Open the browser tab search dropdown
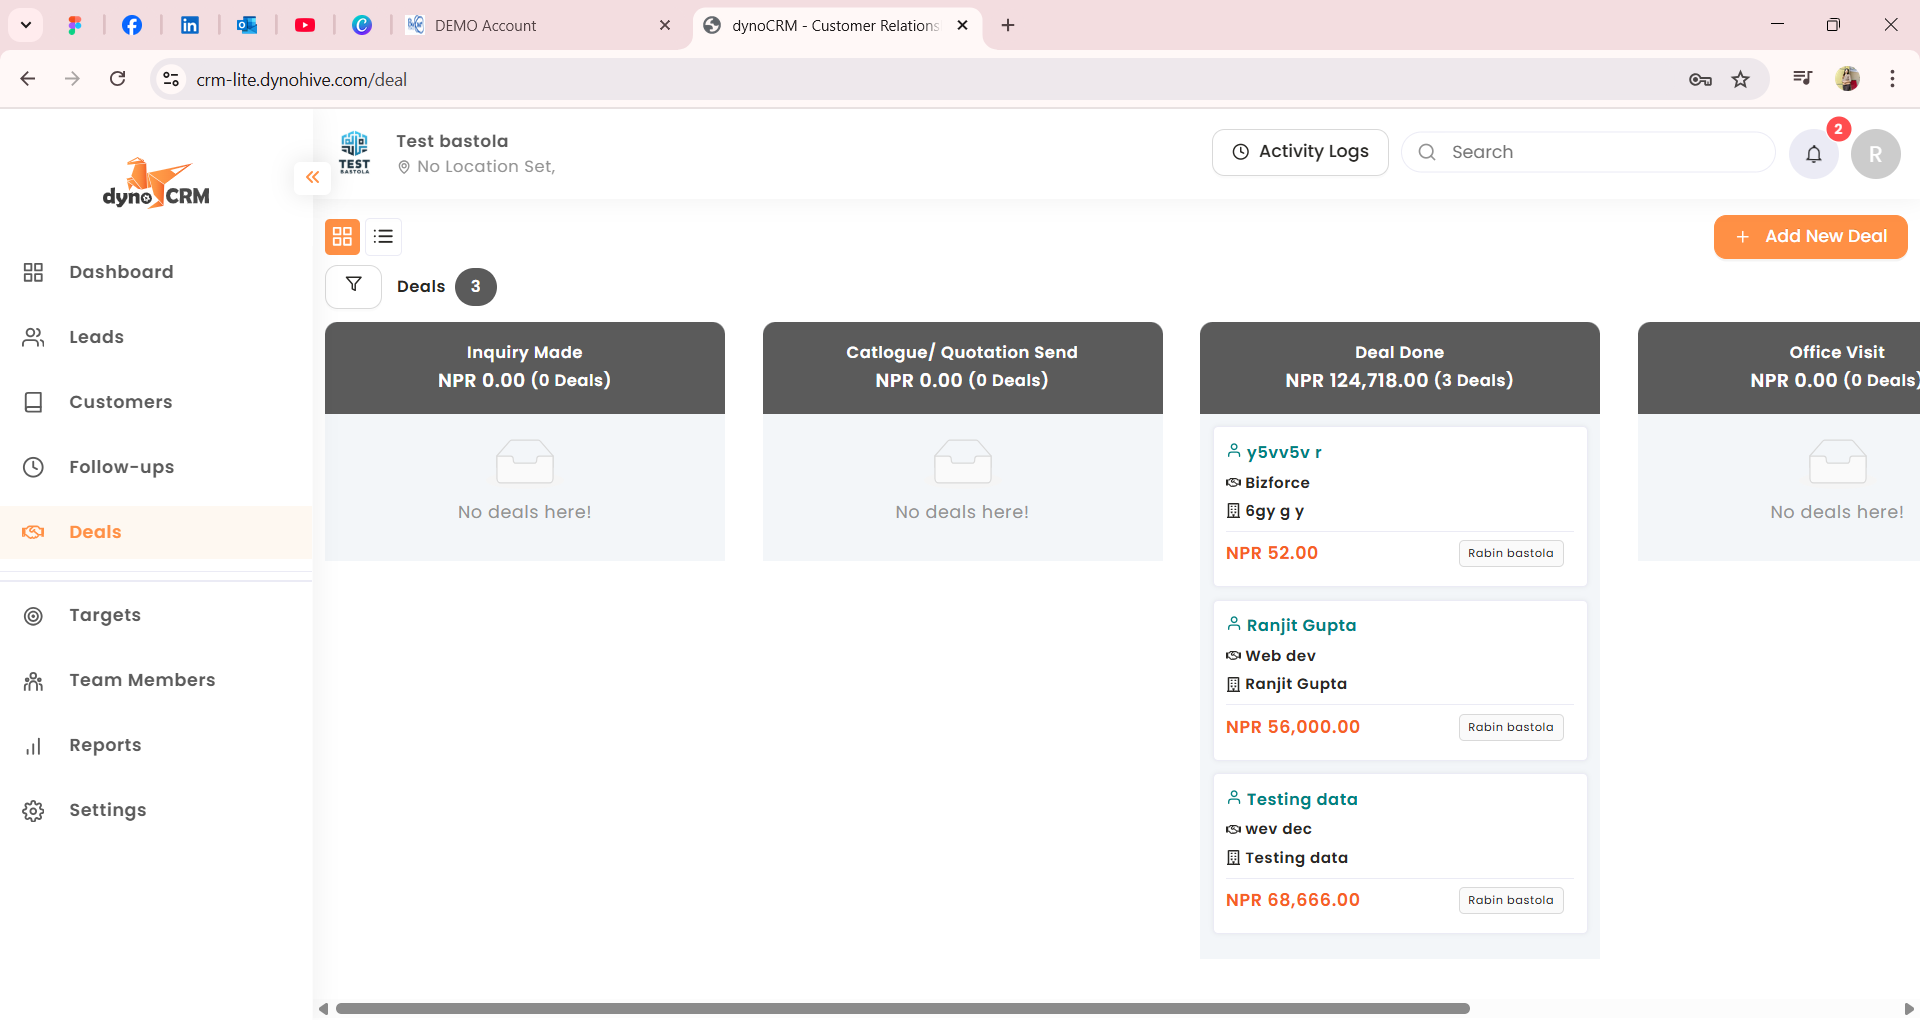The height and width of the screenshot is (1020, 1920). click(x=26, y=25)
